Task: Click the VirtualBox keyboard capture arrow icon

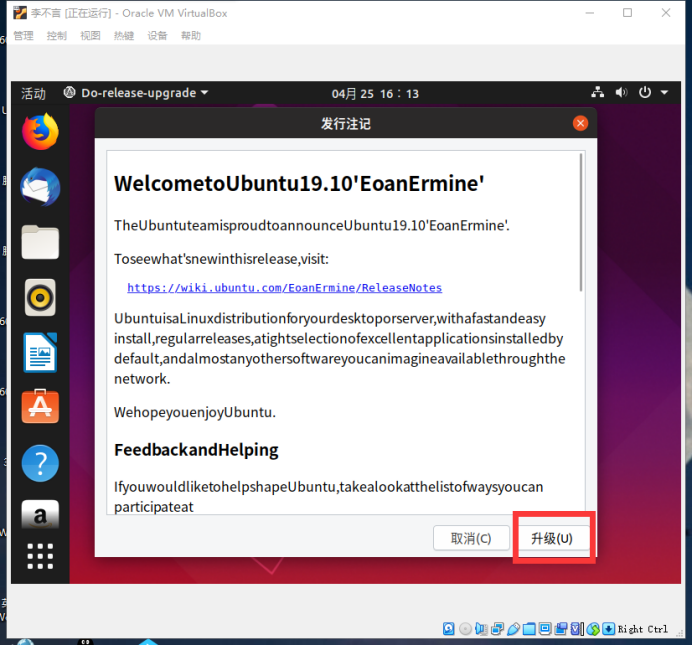Action: tap(609, 629)
